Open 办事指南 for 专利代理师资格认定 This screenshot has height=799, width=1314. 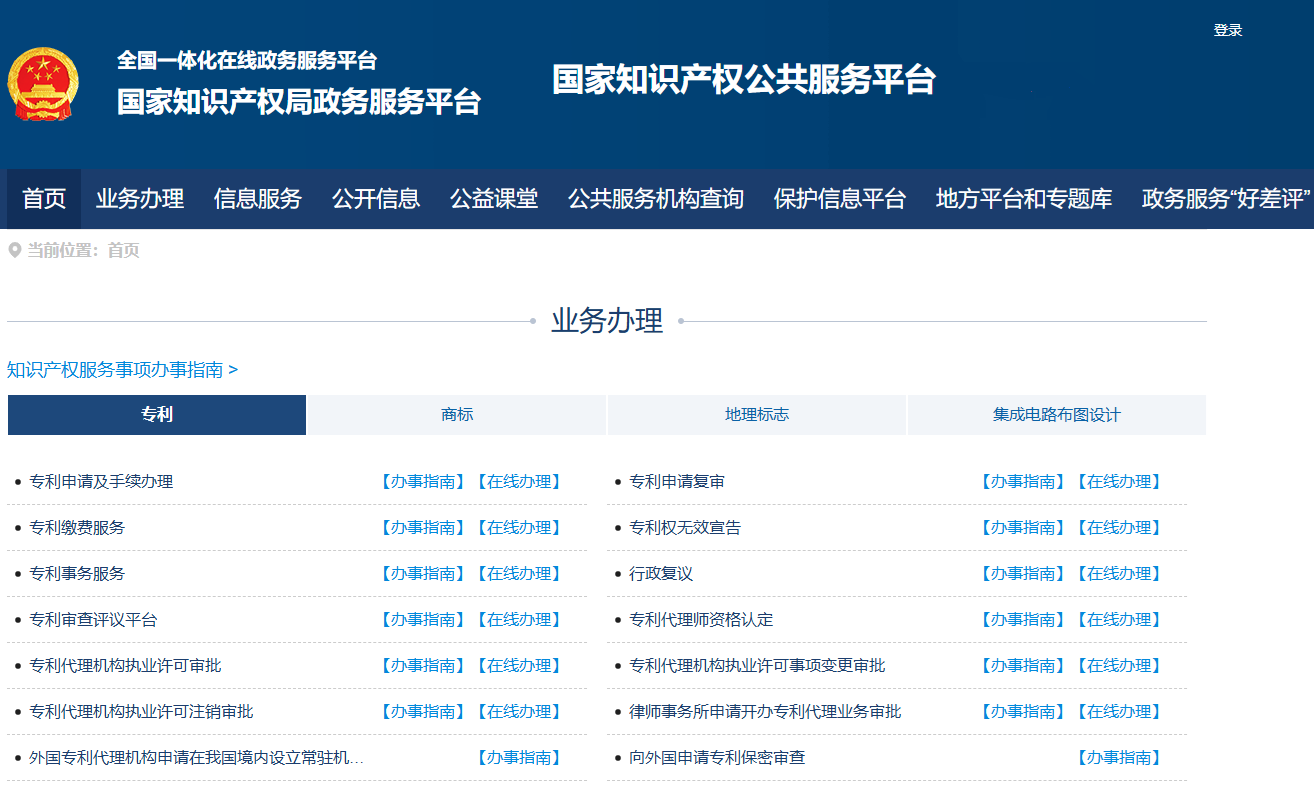click(x=1022, y=620)
